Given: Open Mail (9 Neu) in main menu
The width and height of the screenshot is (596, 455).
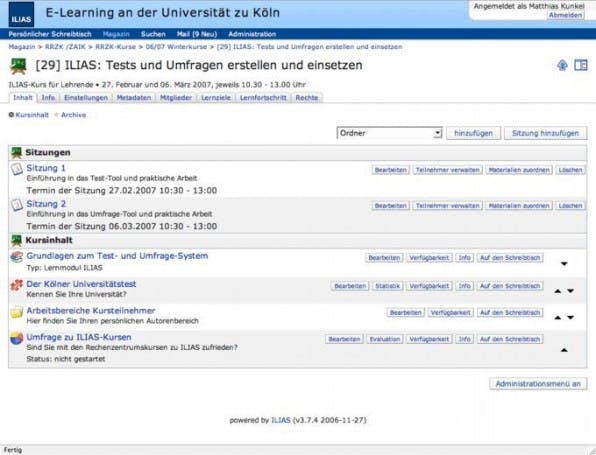Looking at the screenshot, I should coord(197,34).
